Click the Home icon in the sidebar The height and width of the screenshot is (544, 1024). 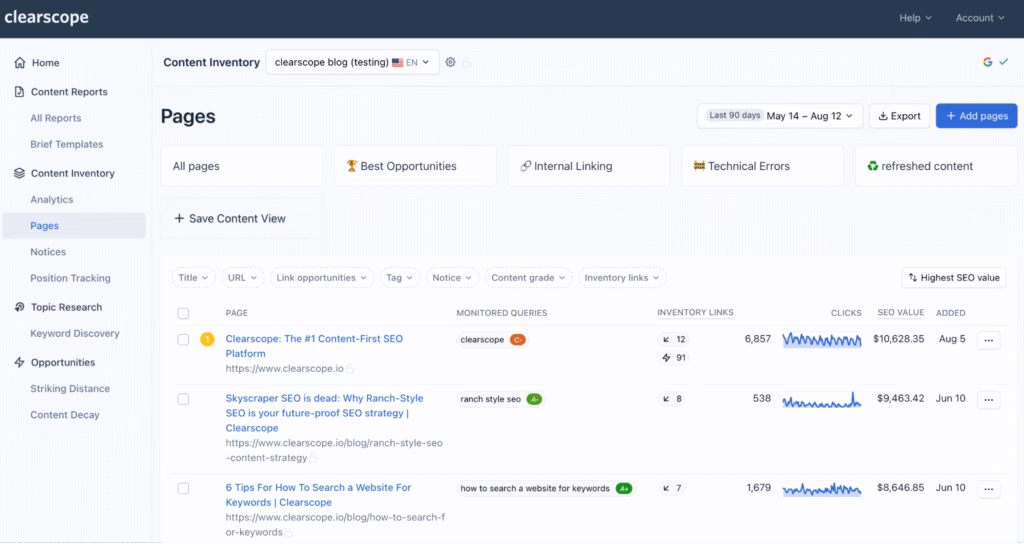point(20,63)
